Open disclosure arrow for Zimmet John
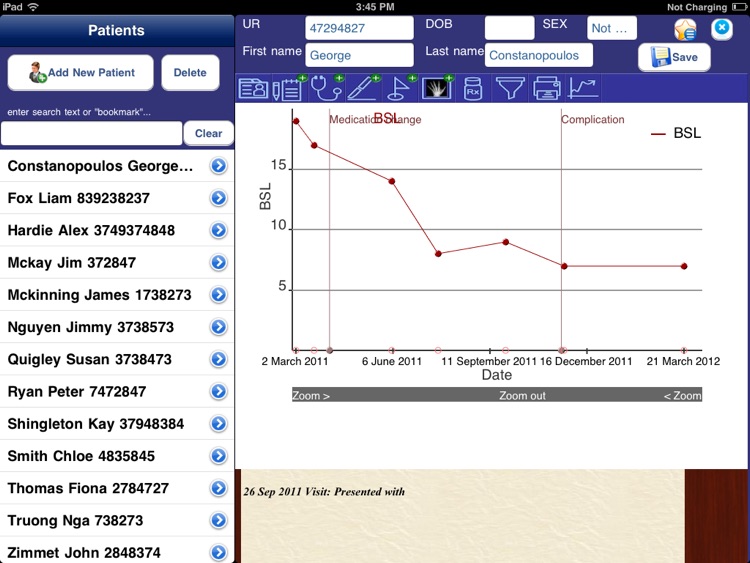 (x=218, y=552)
